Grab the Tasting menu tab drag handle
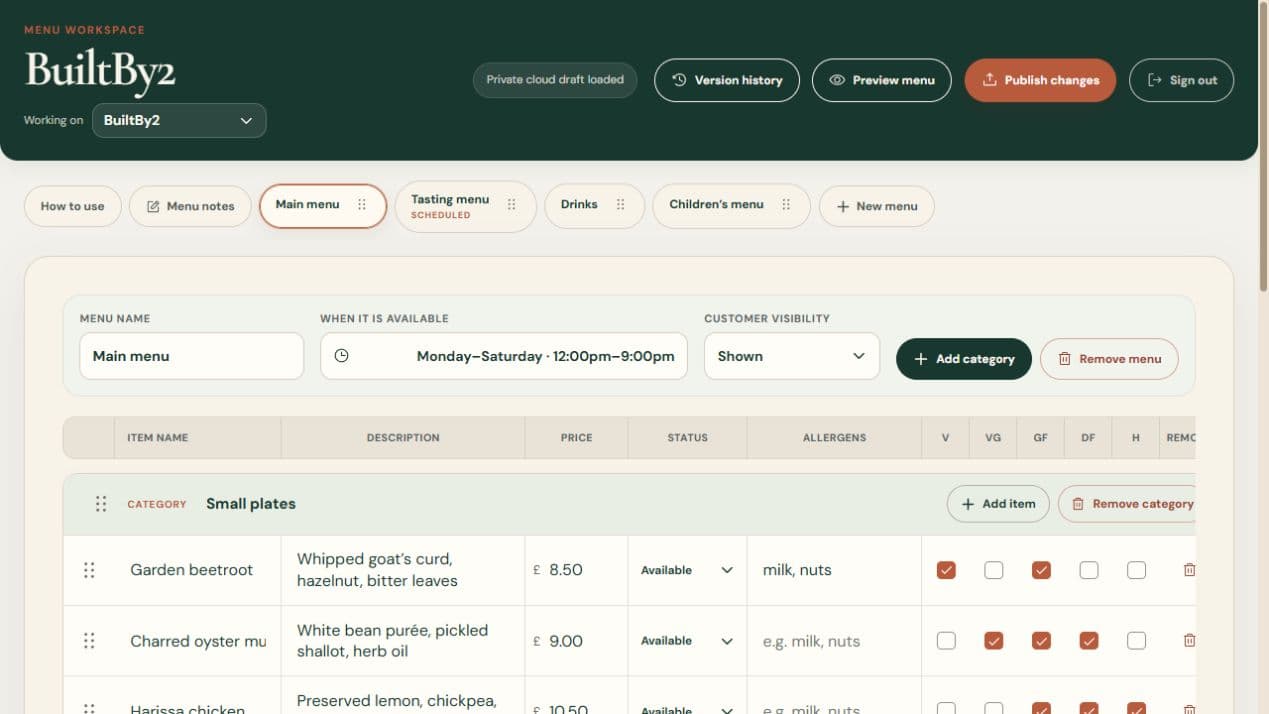This screenshot has height=714, width=1269. pos(511,204)
